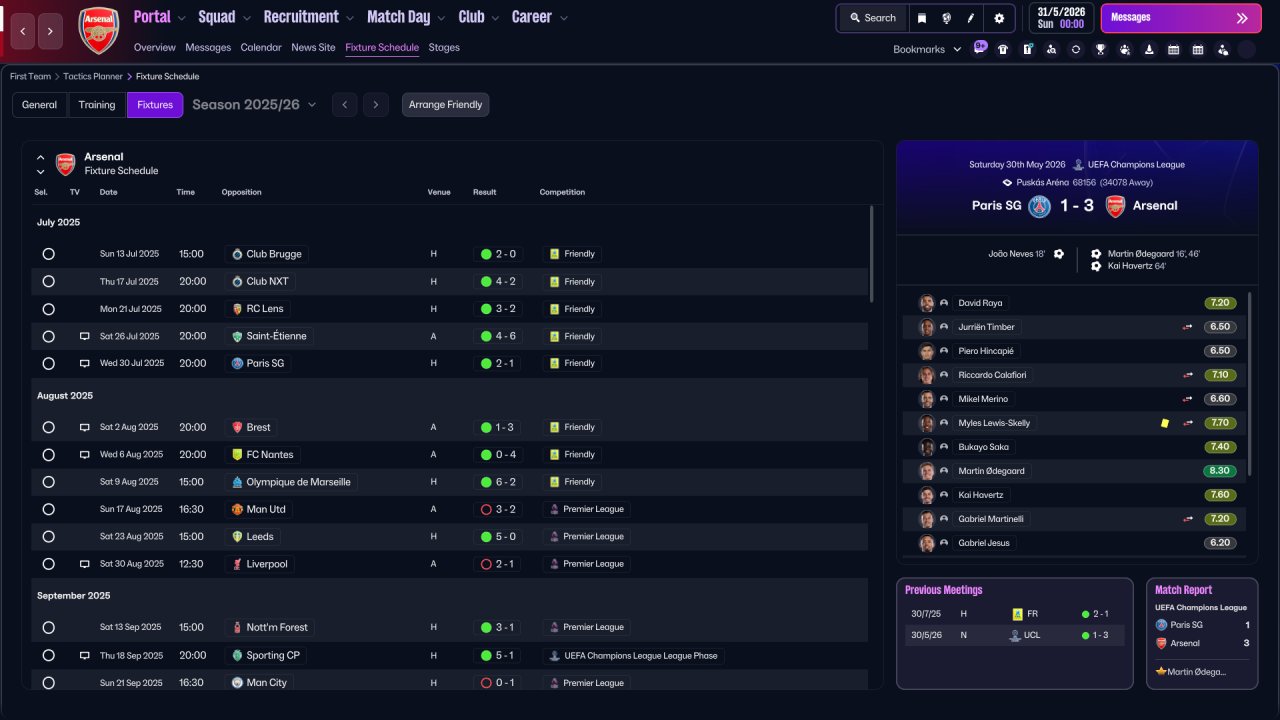Open the Recruitment menu dropdown
1280x720 pixels.
pyautogui.click(x=309, y=17)
